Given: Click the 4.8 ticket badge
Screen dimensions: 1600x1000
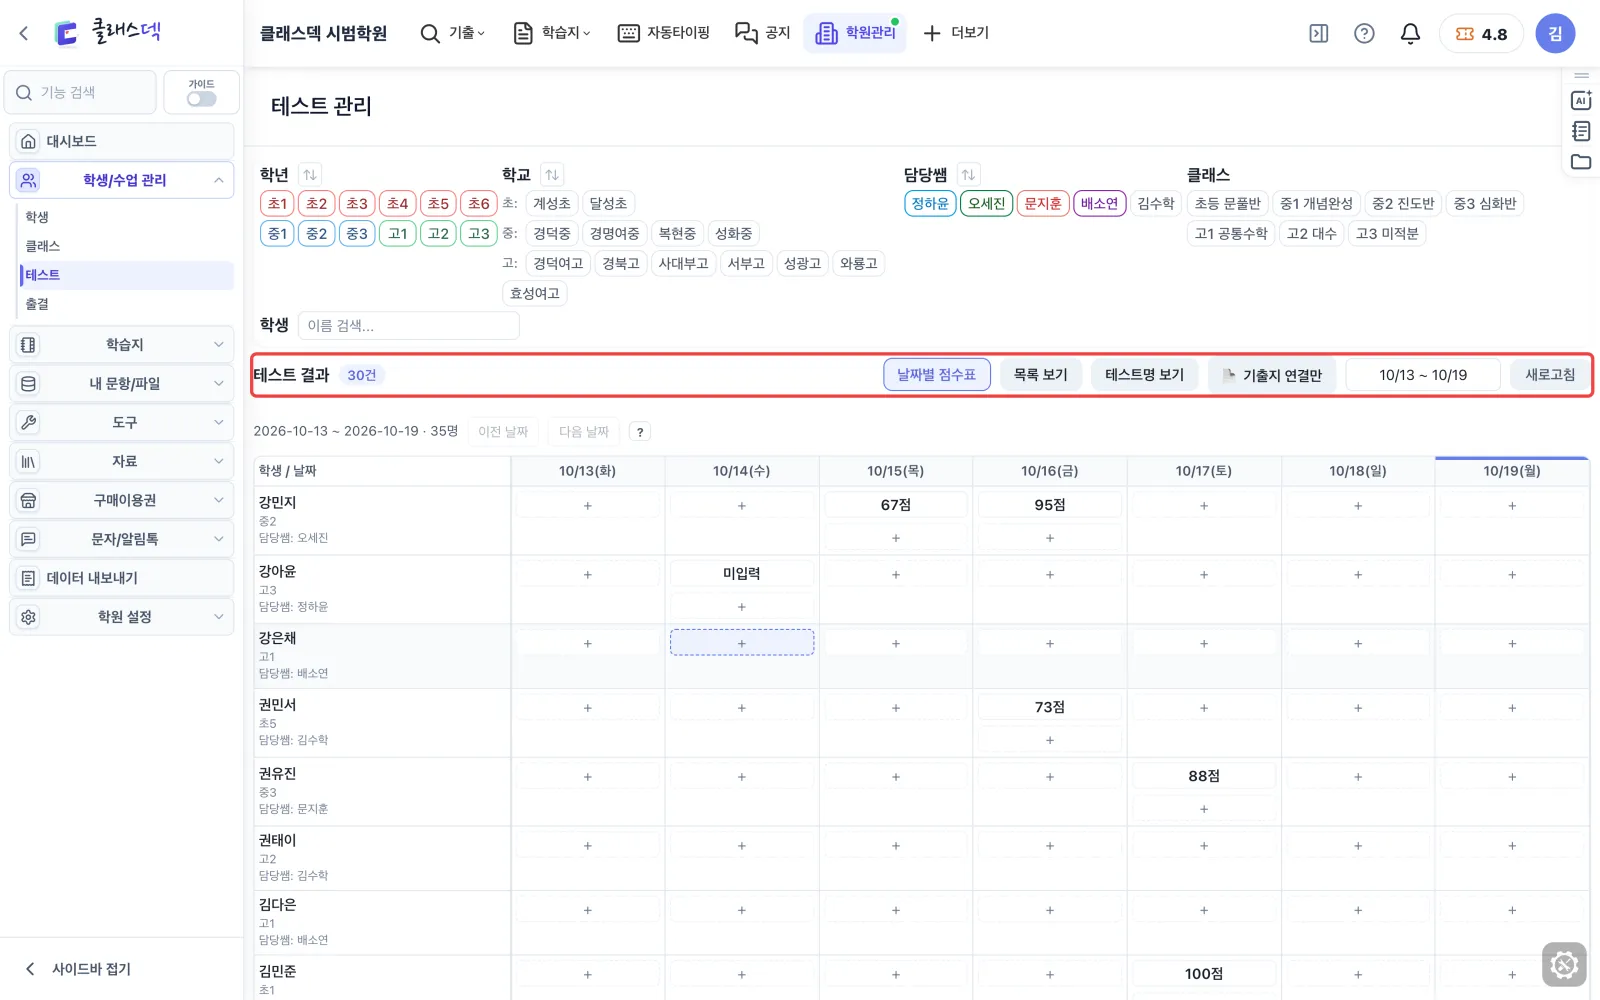Looking at the screenshot, I should click(1481, 33).
